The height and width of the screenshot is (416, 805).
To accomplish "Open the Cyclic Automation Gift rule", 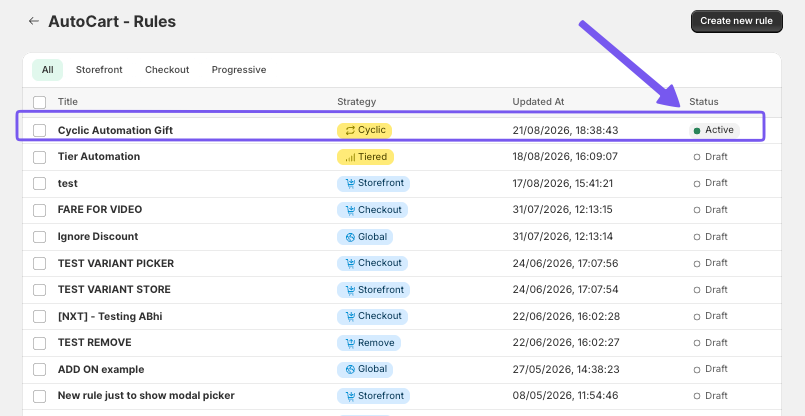I will pyautogui.click(x=115, y=130).
